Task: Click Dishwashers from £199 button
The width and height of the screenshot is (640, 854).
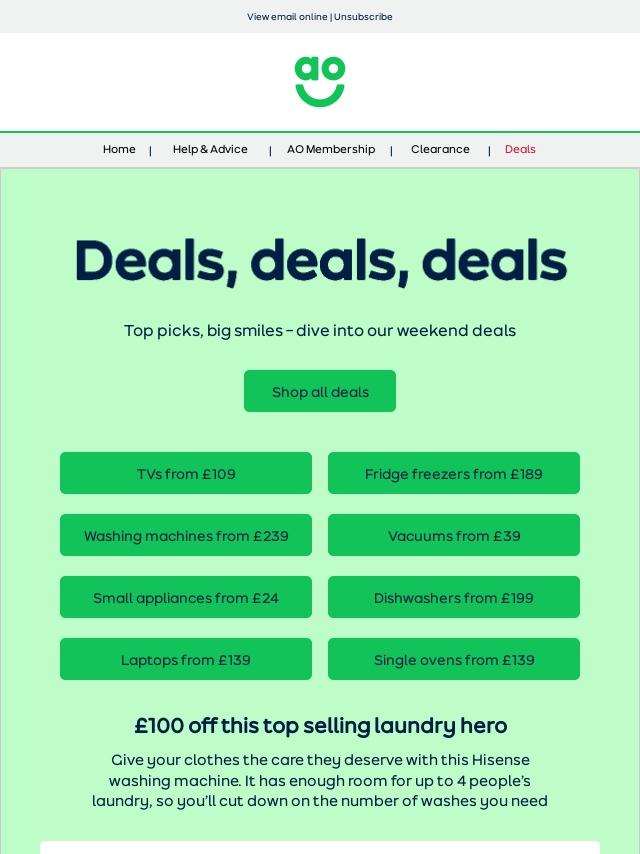Action: (454, 597)
